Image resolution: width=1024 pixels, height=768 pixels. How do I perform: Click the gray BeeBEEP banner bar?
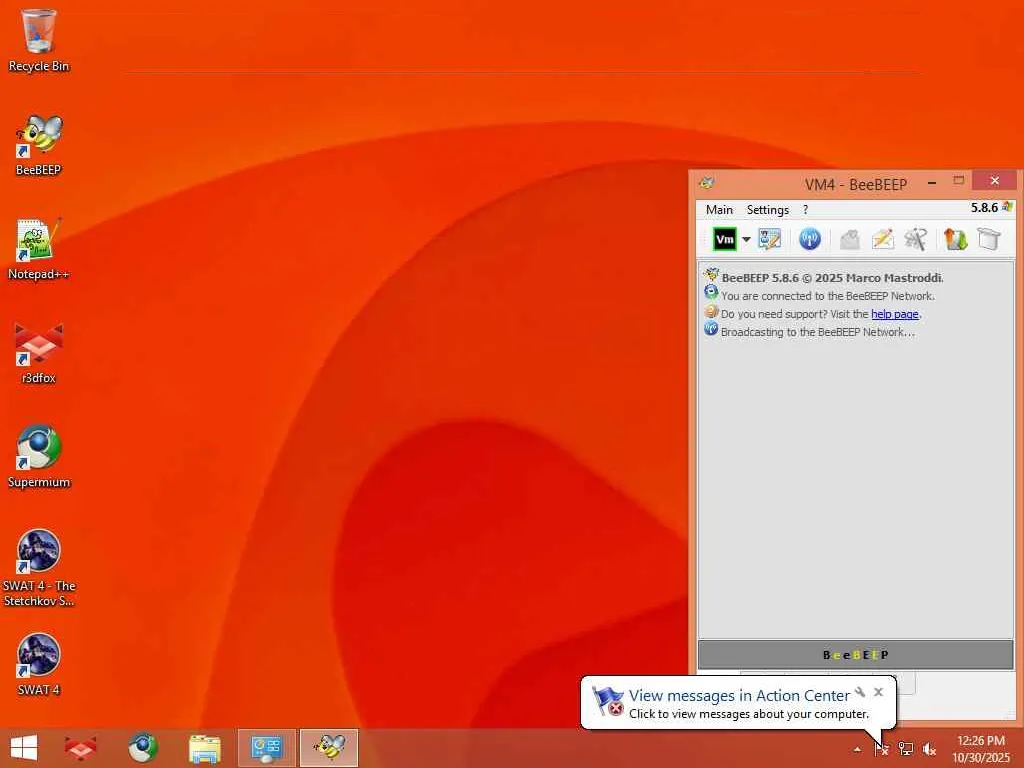pos(856,654)
